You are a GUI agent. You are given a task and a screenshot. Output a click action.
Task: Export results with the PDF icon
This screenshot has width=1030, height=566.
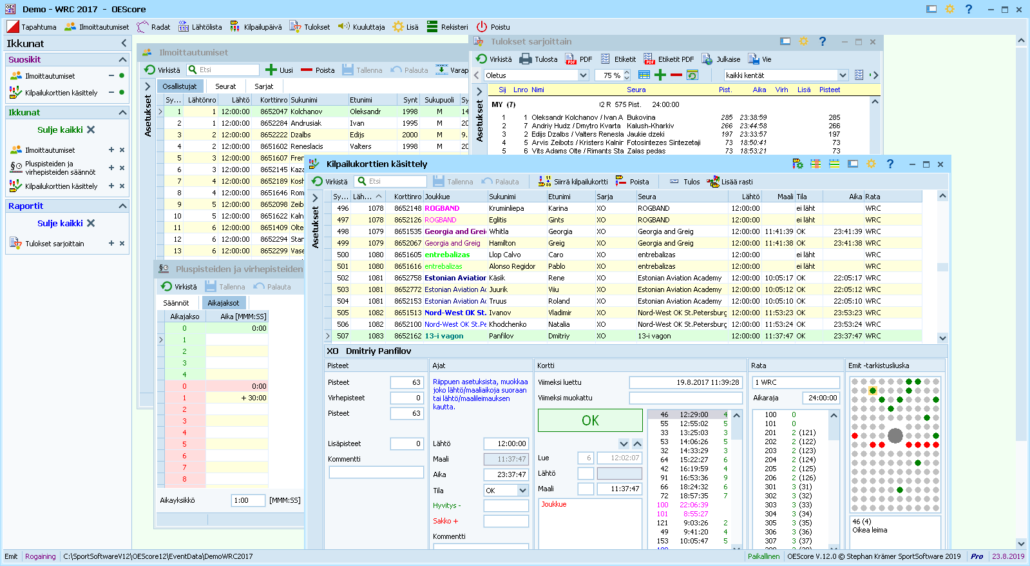[570, 59]
